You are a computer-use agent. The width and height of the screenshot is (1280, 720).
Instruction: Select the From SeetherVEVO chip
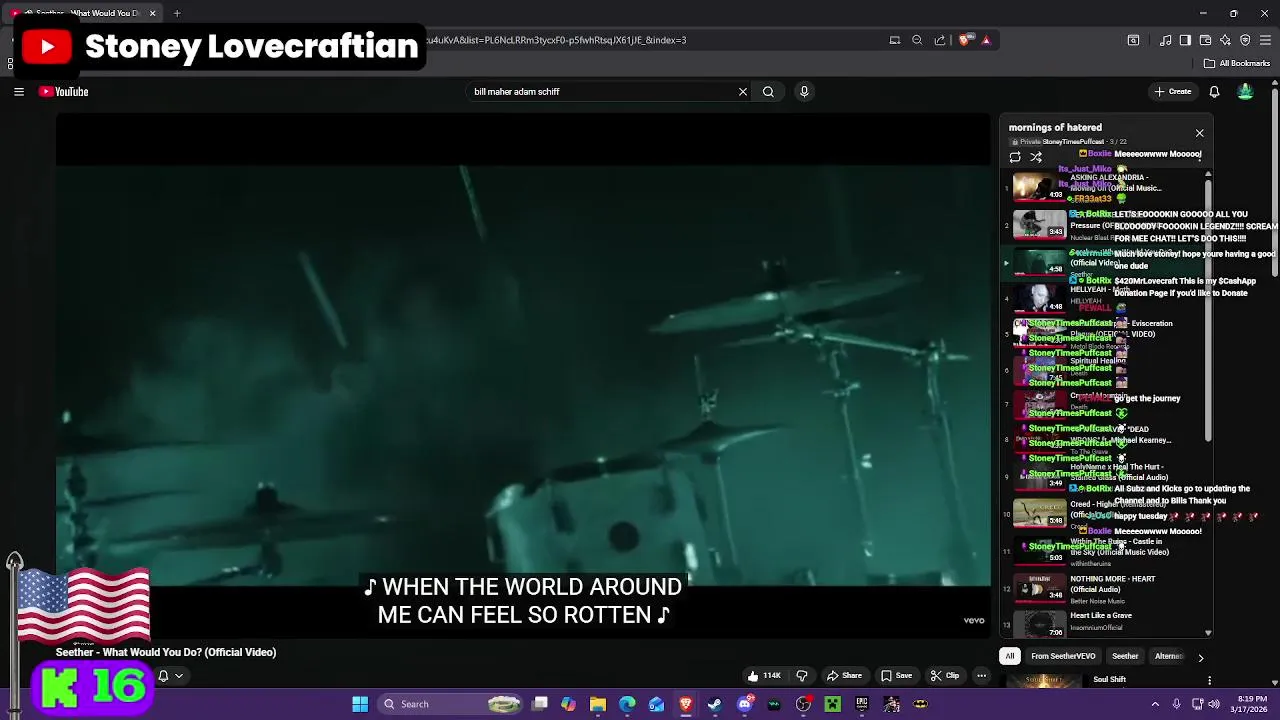coord(1063,656)
